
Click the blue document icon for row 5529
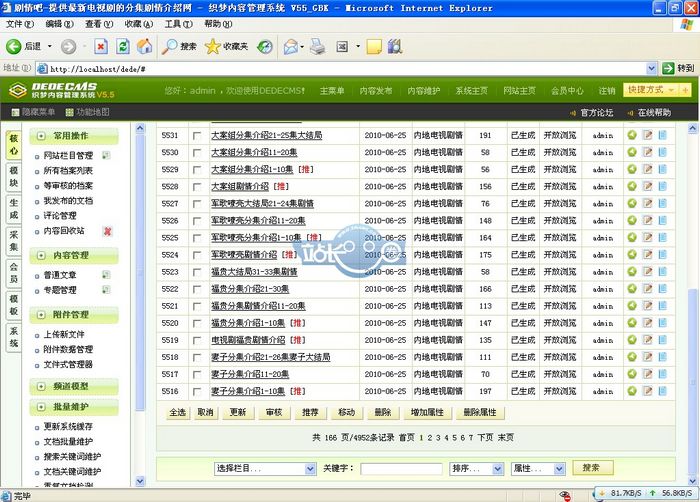[x=662, y=169]
